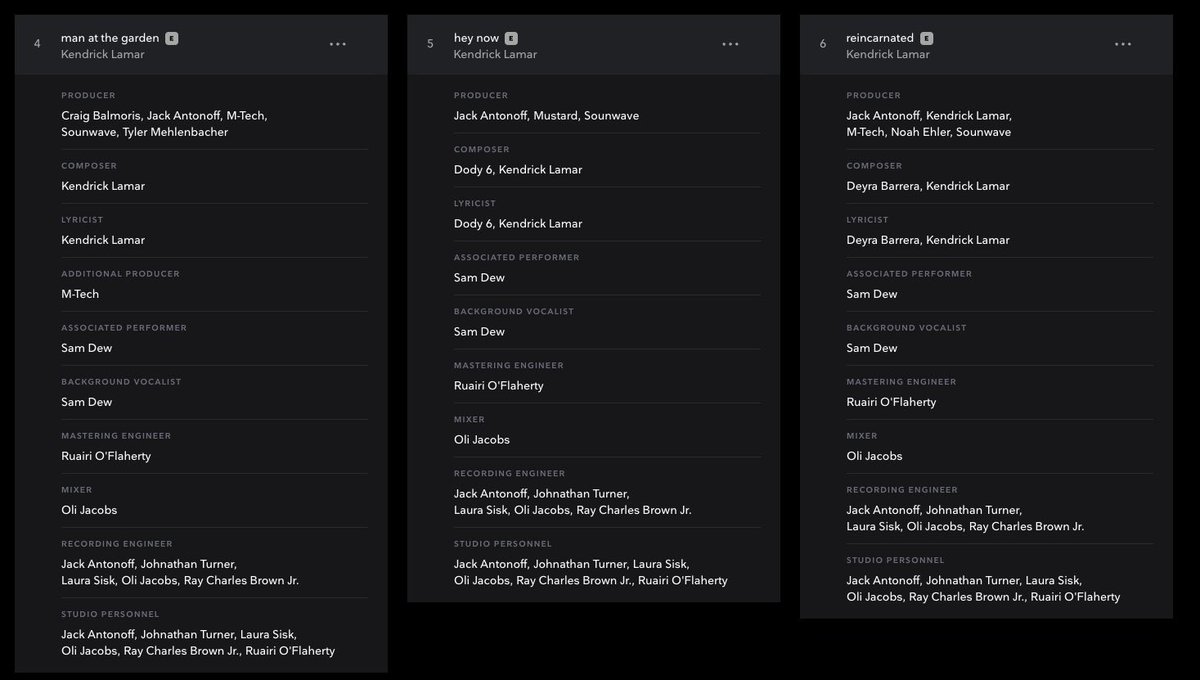
Task: Click Noah Ehler in reincarnated producers
Action: (x=920, y=132)
